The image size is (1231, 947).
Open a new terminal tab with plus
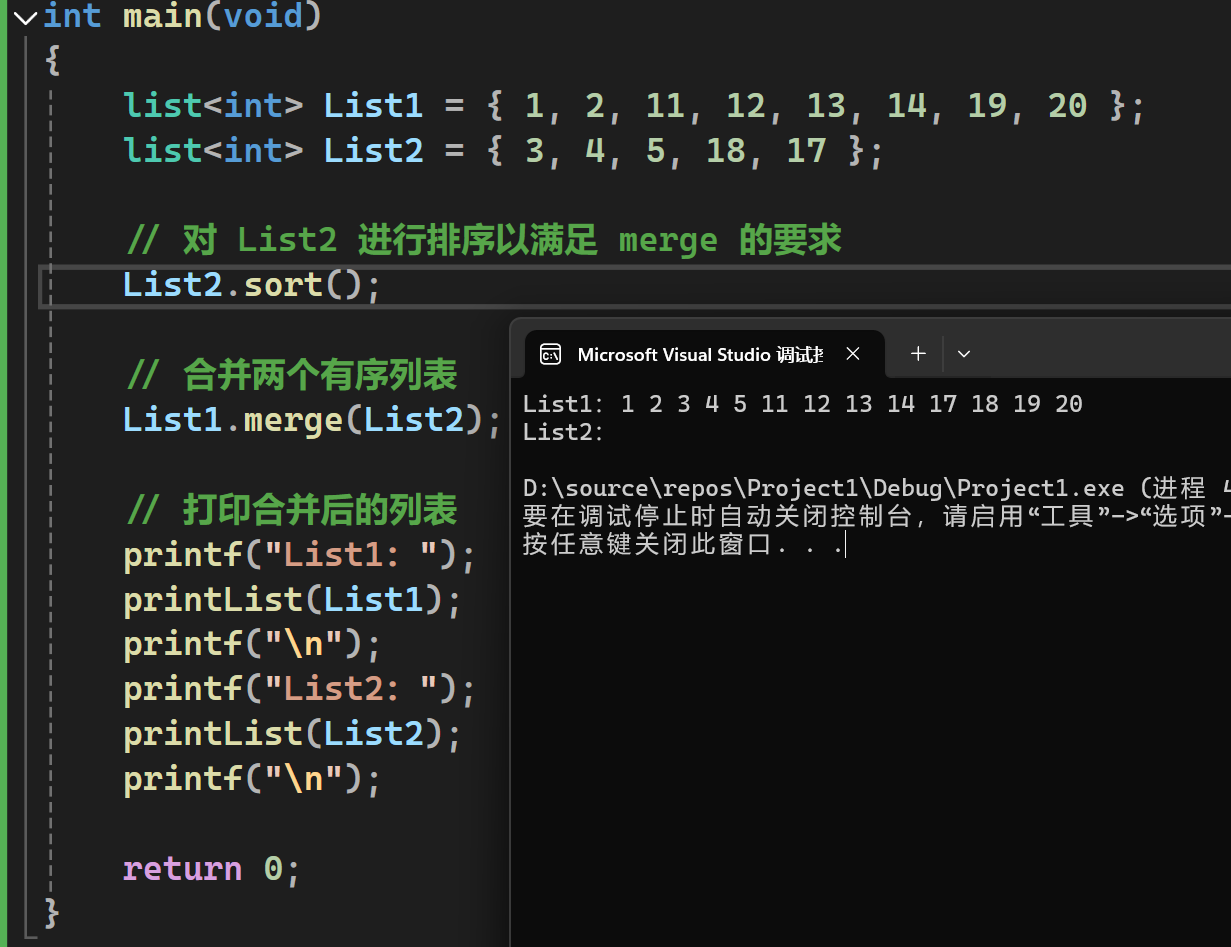[918, 353]
